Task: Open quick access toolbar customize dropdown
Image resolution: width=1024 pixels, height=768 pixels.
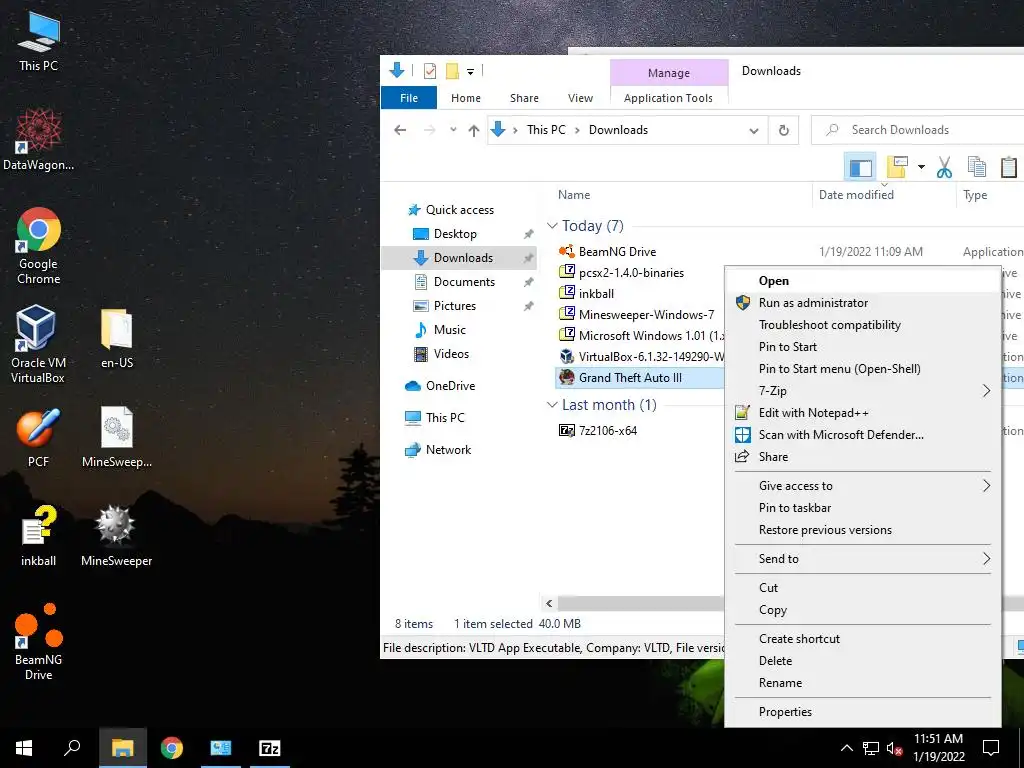Action: [x=470, y=71]
